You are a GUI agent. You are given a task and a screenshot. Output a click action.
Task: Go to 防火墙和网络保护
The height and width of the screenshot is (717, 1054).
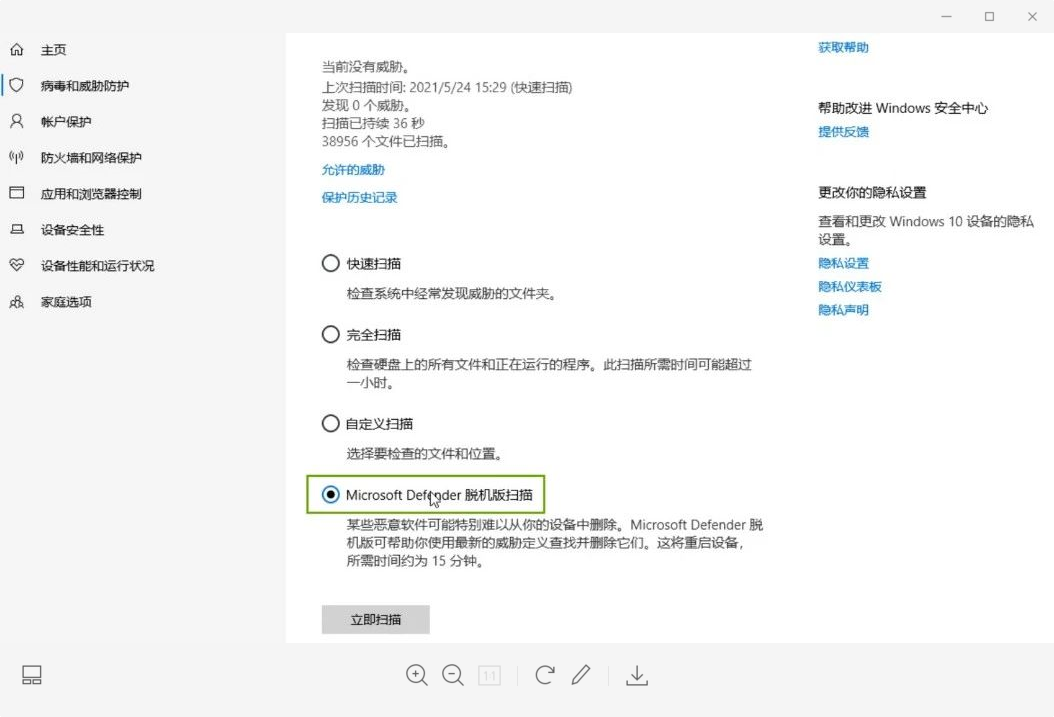click(x=91, y=157)
